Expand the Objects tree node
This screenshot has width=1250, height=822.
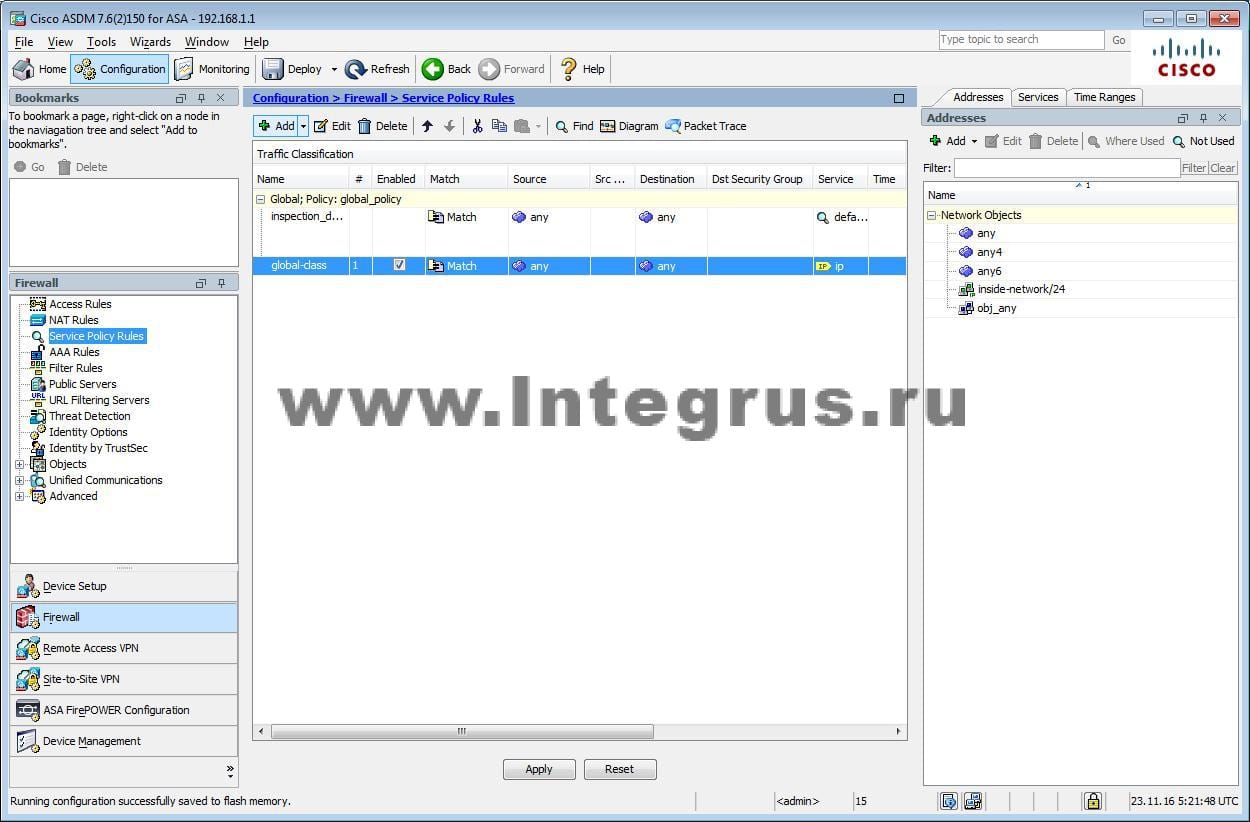point(19,464)
